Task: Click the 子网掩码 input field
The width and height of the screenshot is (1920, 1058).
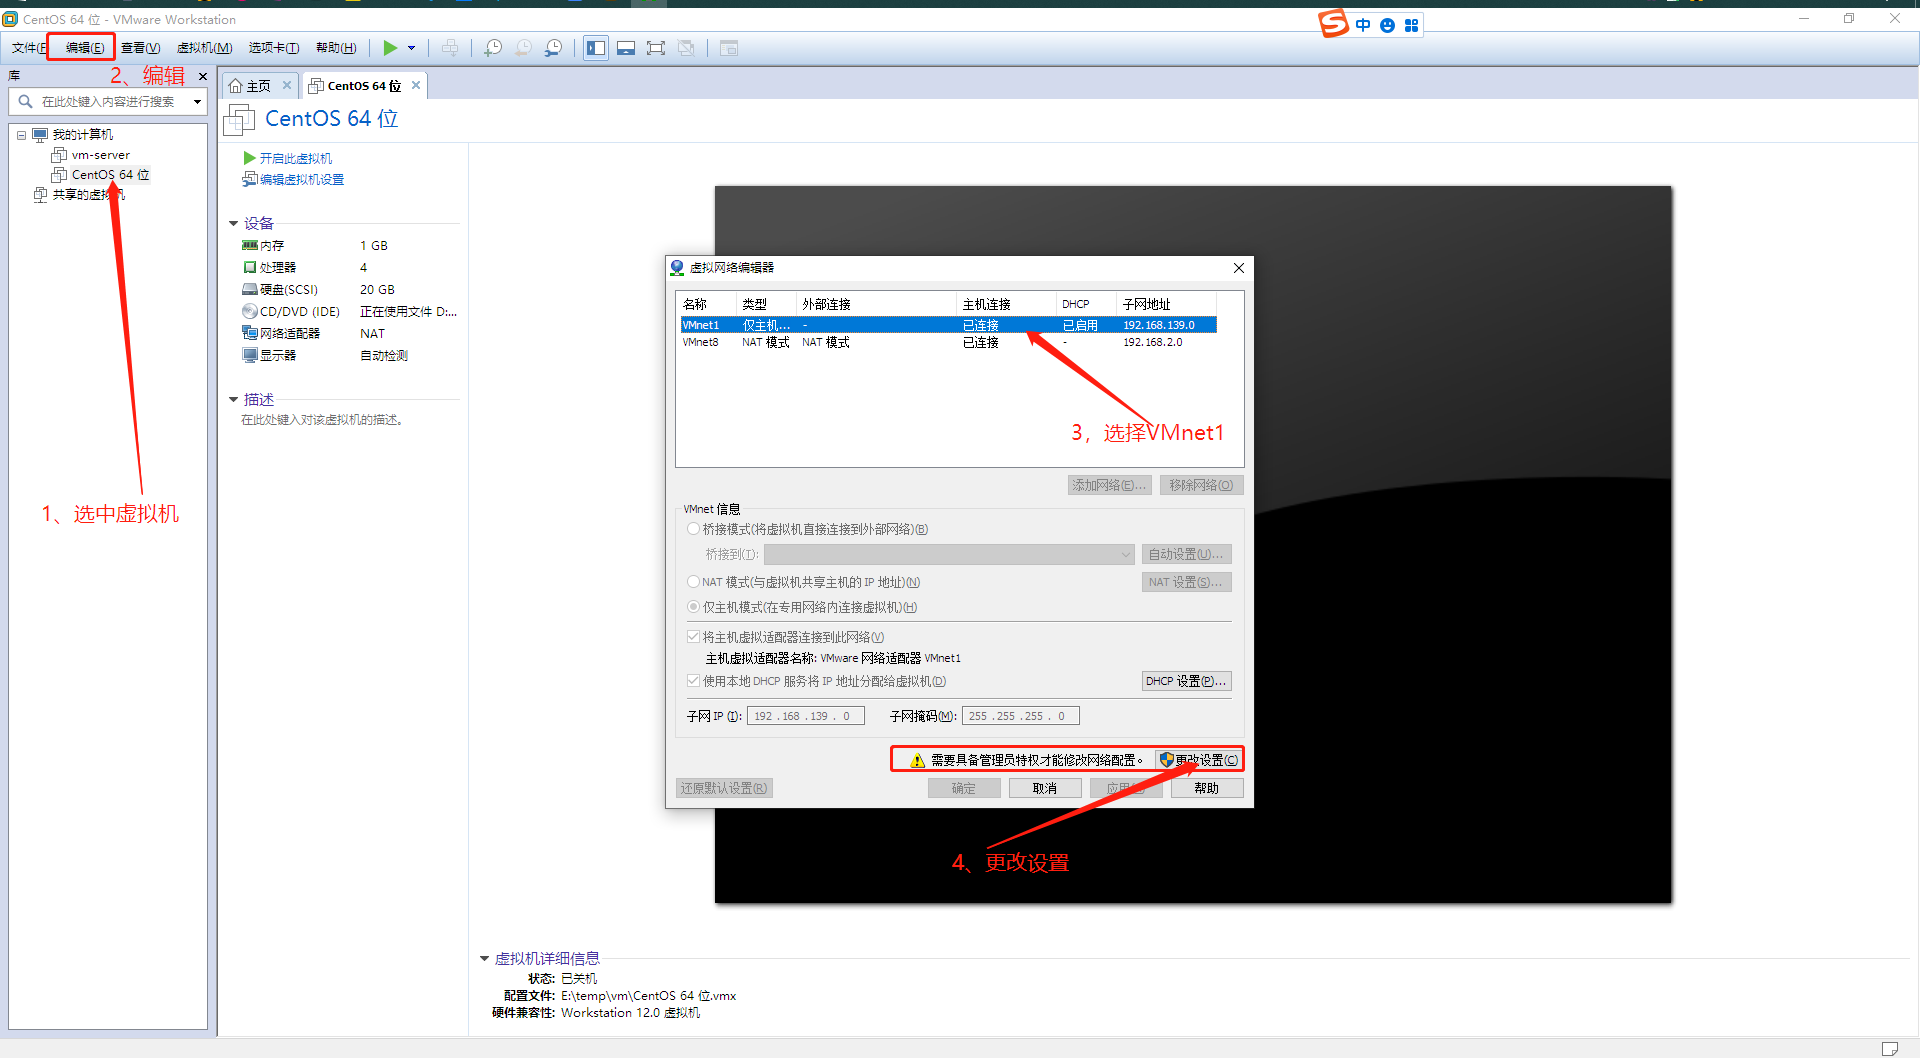Action: coord(1021,716)
